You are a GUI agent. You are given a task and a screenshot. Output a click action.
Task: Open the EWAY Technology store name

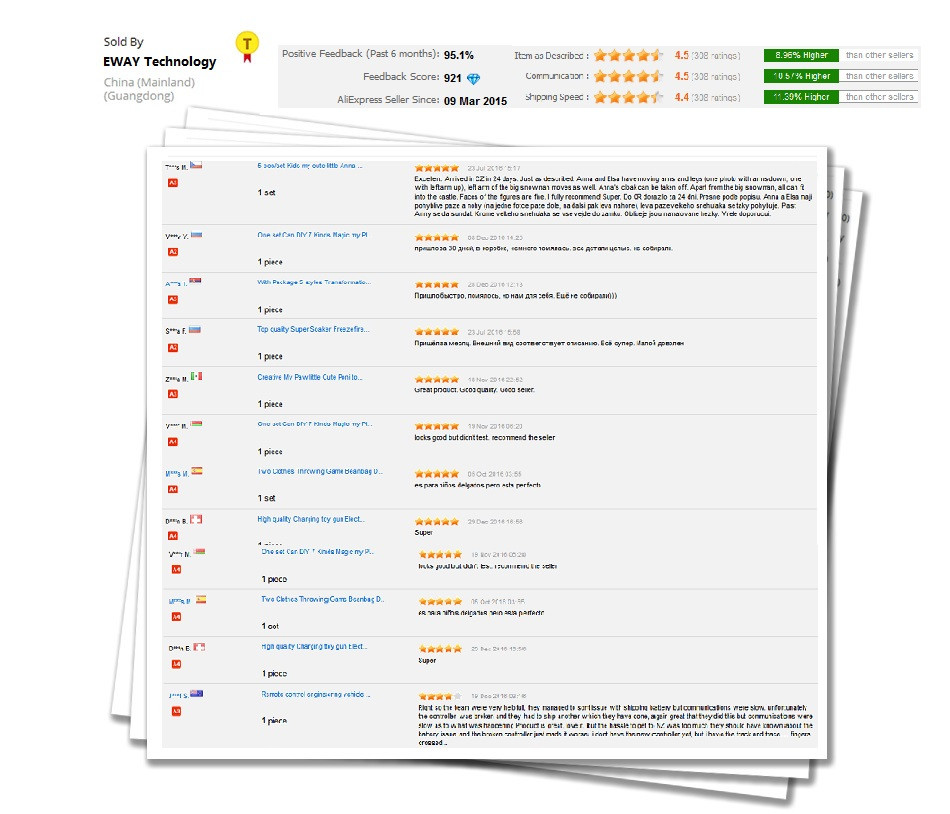(159, 62)
